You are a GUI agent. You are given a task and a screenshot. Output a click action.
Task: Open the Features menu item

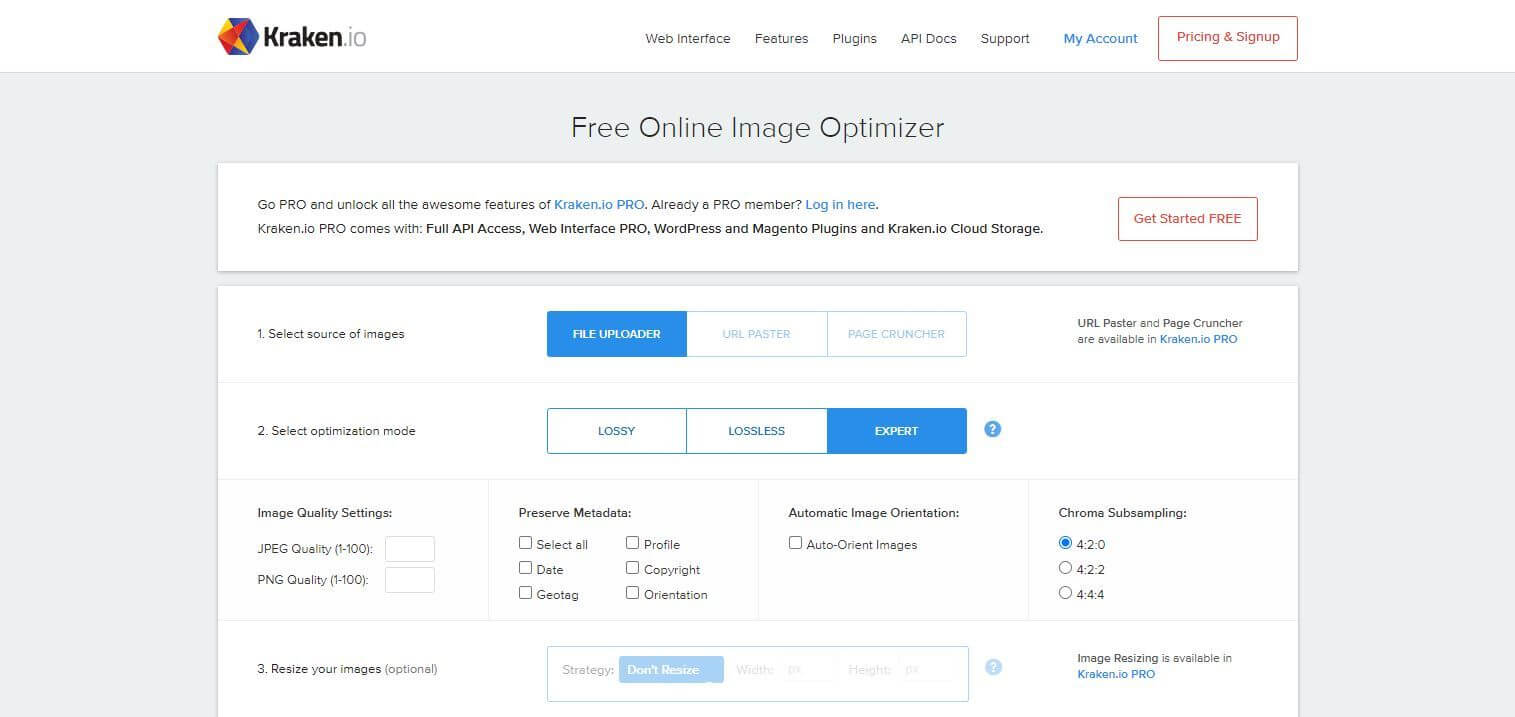(781, 39)
